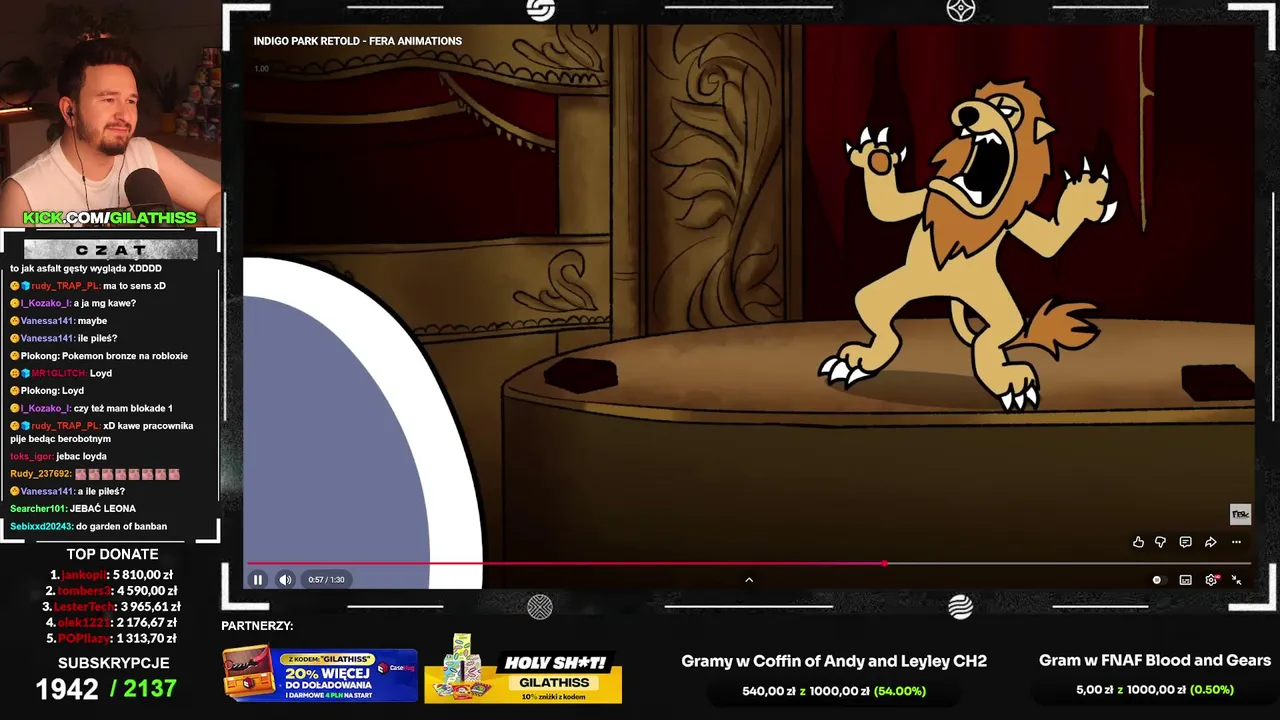Mute the video with the speaker icon

tap(286, 579)
